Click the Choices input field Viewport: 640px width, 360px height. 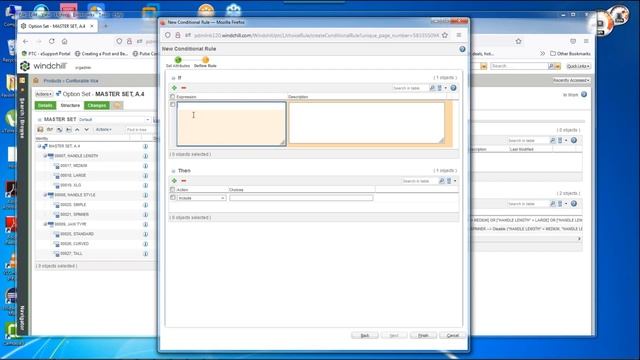301,198
